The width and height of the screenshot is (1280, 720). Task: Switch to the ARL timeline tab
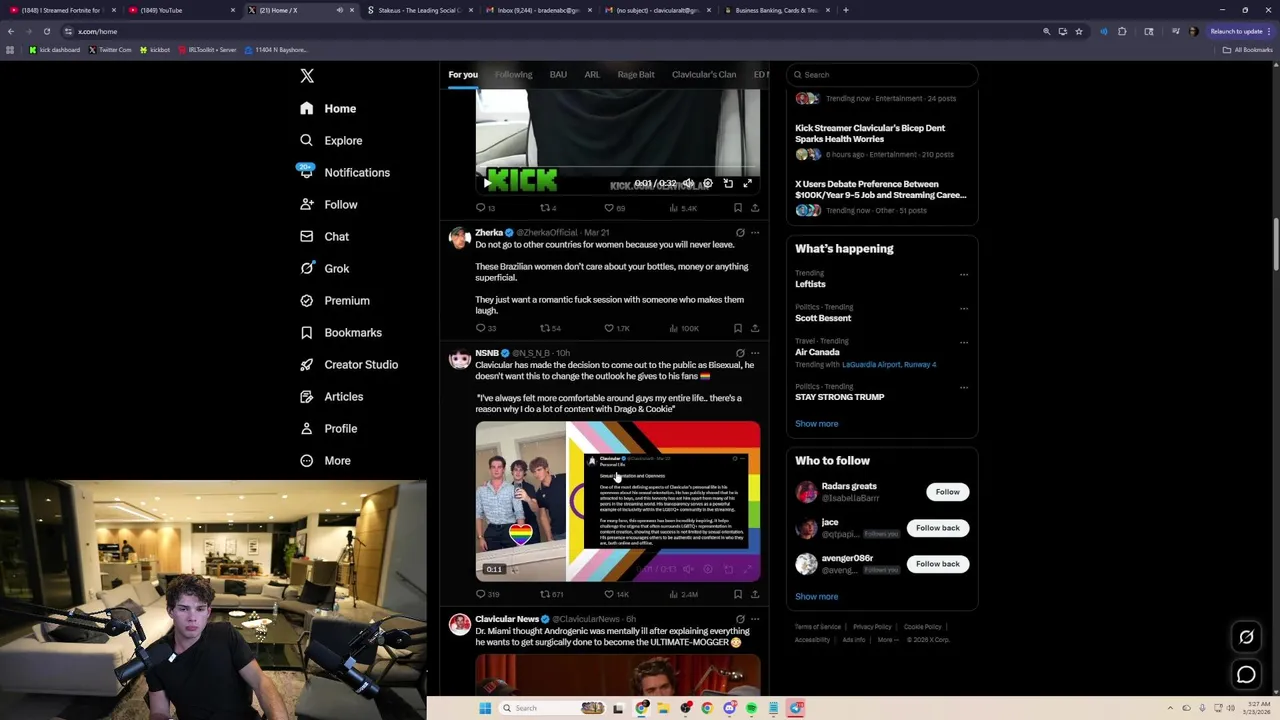592,74
